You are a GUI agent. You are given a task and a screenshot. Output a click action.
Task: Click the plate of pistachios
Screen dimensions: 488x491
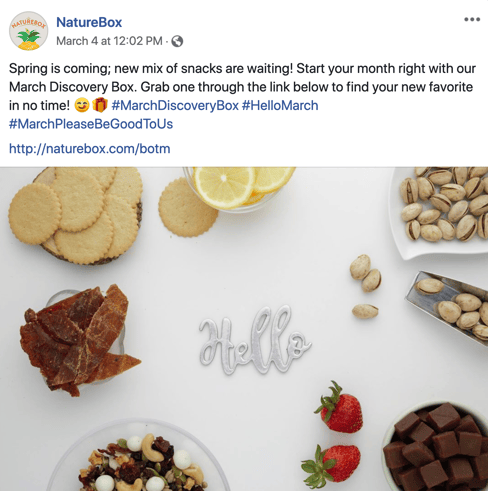click(x=441, y=212)
